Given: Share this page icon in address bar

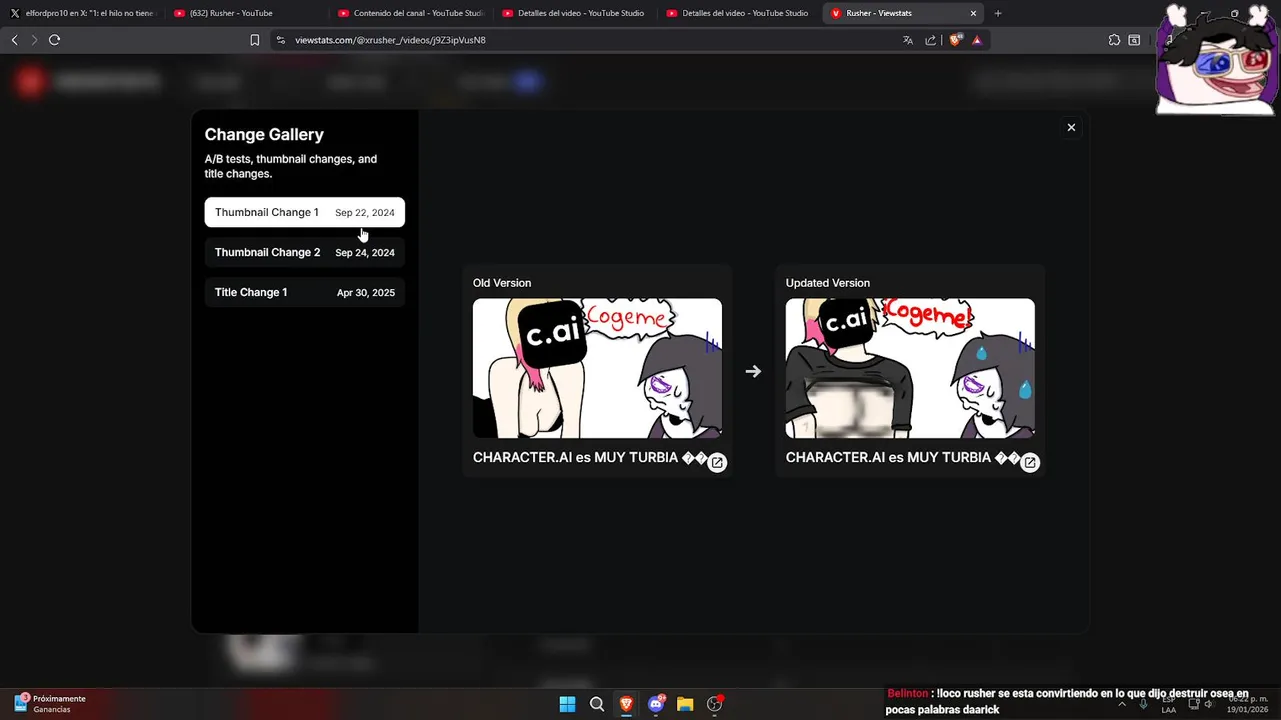Looking at the screenshot, I should coord(931,40).
